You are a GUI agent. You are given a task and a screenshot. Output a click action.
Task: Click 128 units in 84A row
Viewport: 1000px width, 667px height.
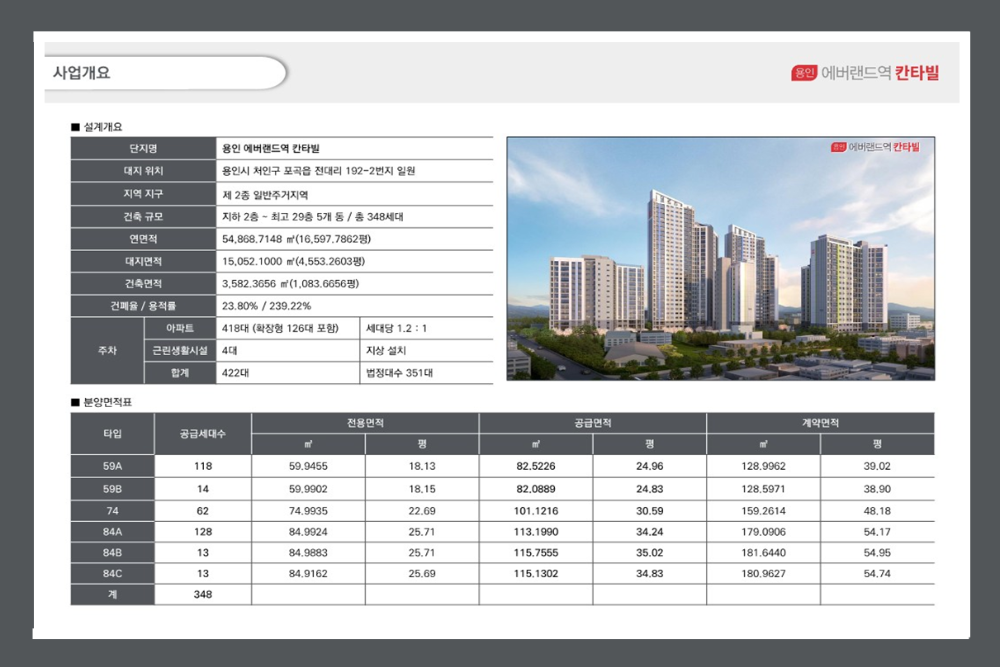click(203, 532)
